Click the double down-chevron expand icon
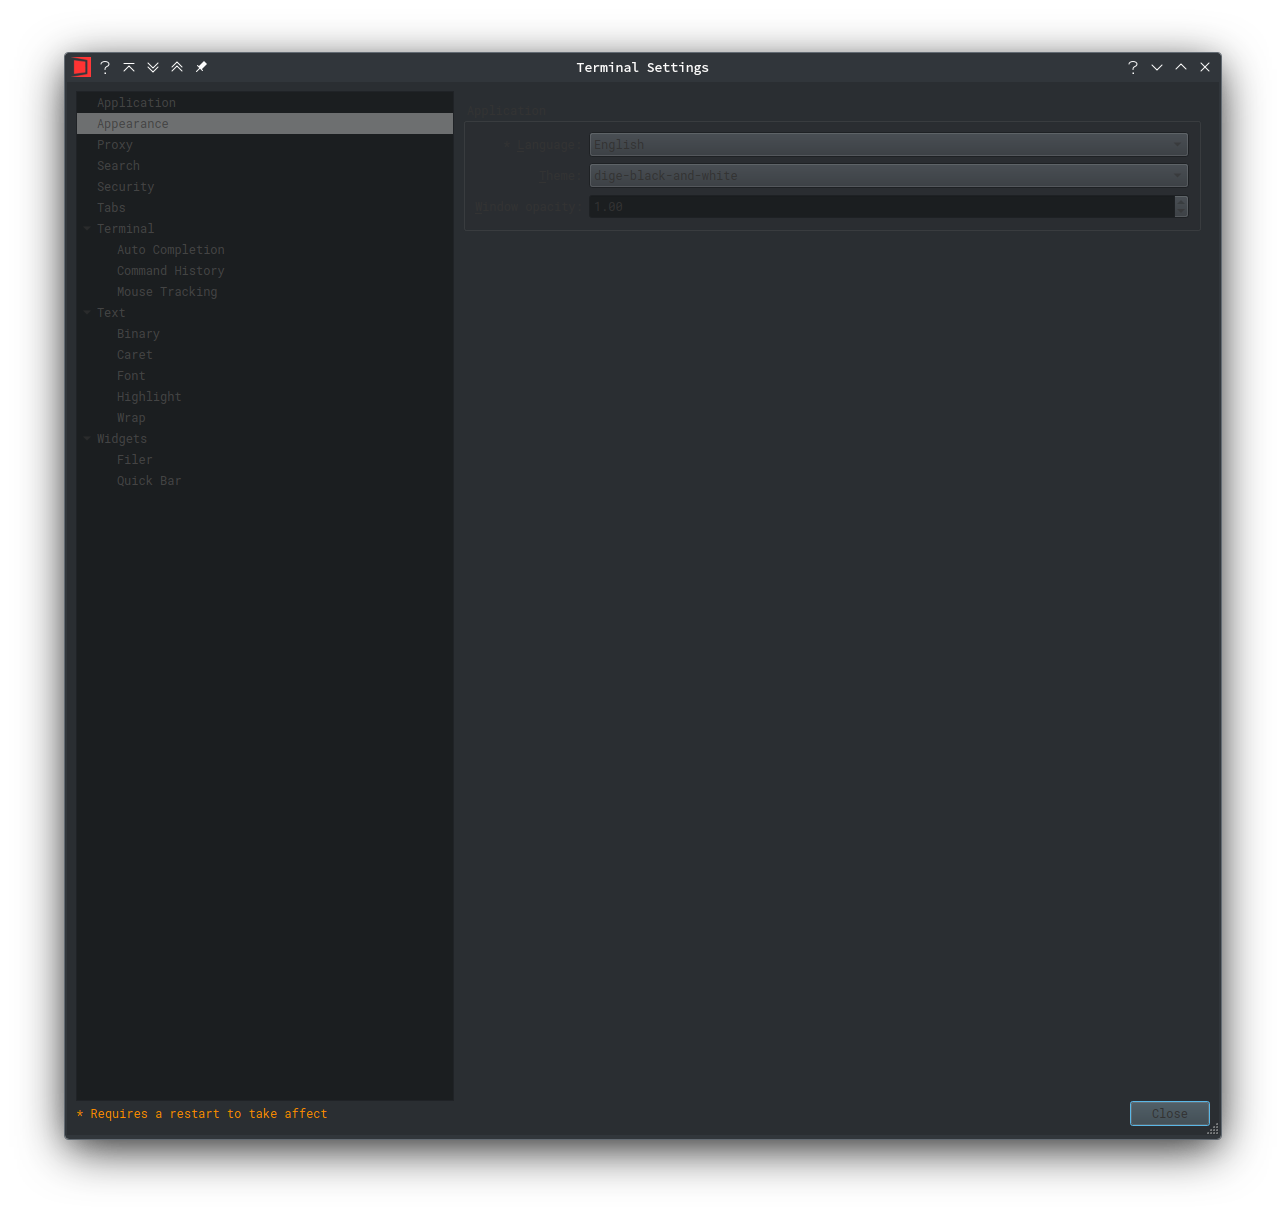 pos(153,67)
